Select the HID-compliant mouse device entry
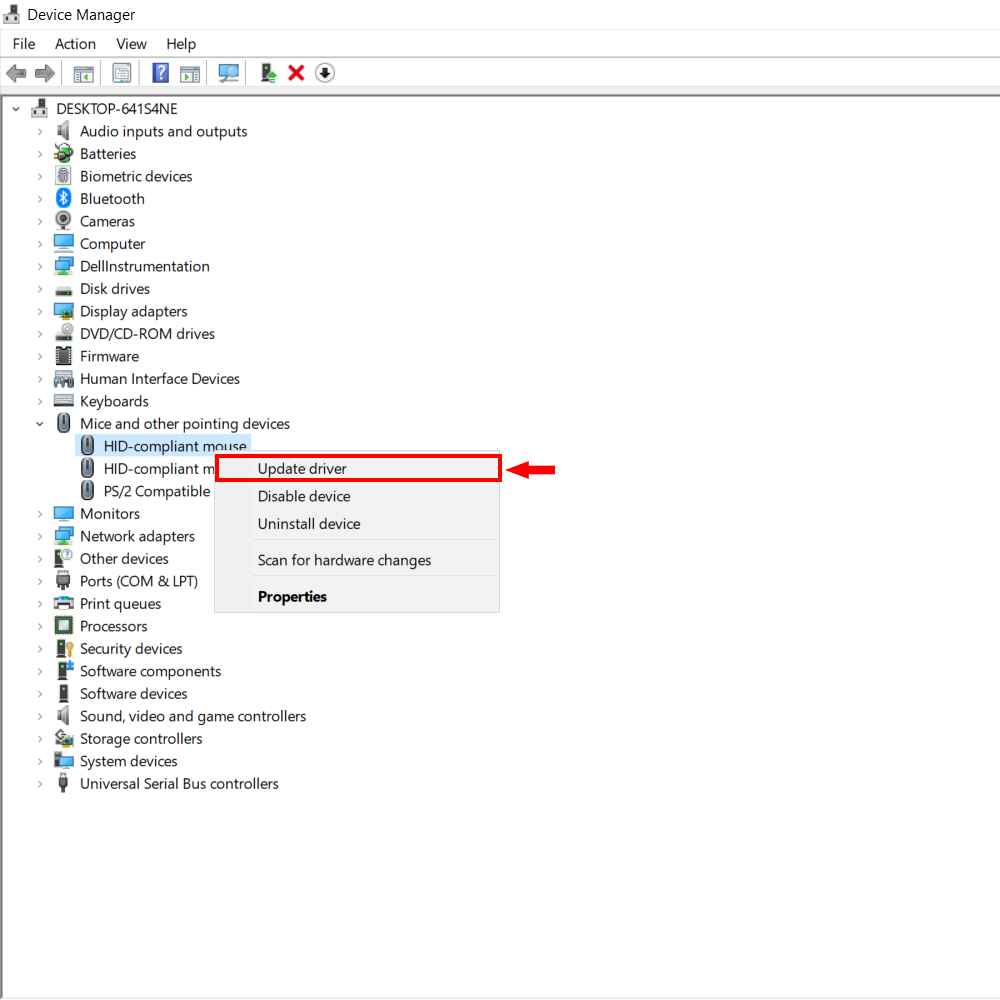Screen dimensions: 1000x1000 [x=175, y=445]
